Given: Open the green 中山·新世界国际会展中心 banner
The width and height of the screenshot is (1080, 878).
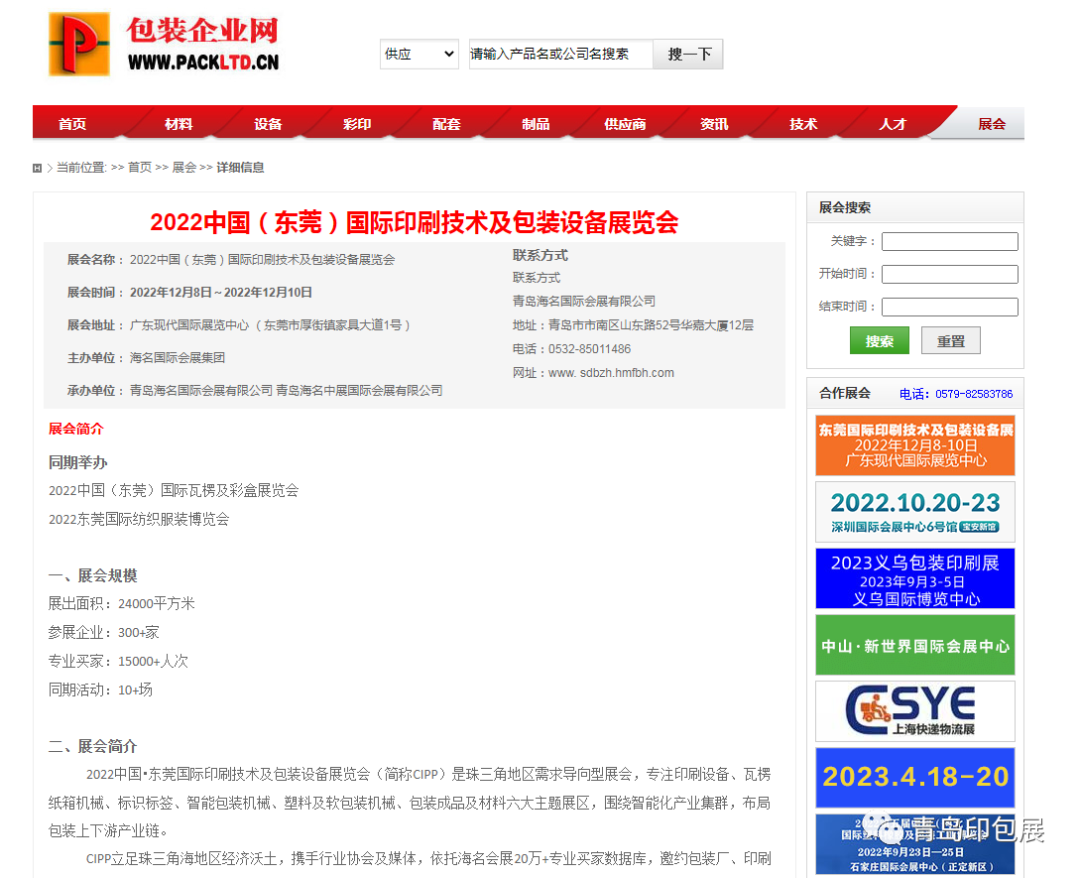Looking at the screenshot, I should point(915,645).
